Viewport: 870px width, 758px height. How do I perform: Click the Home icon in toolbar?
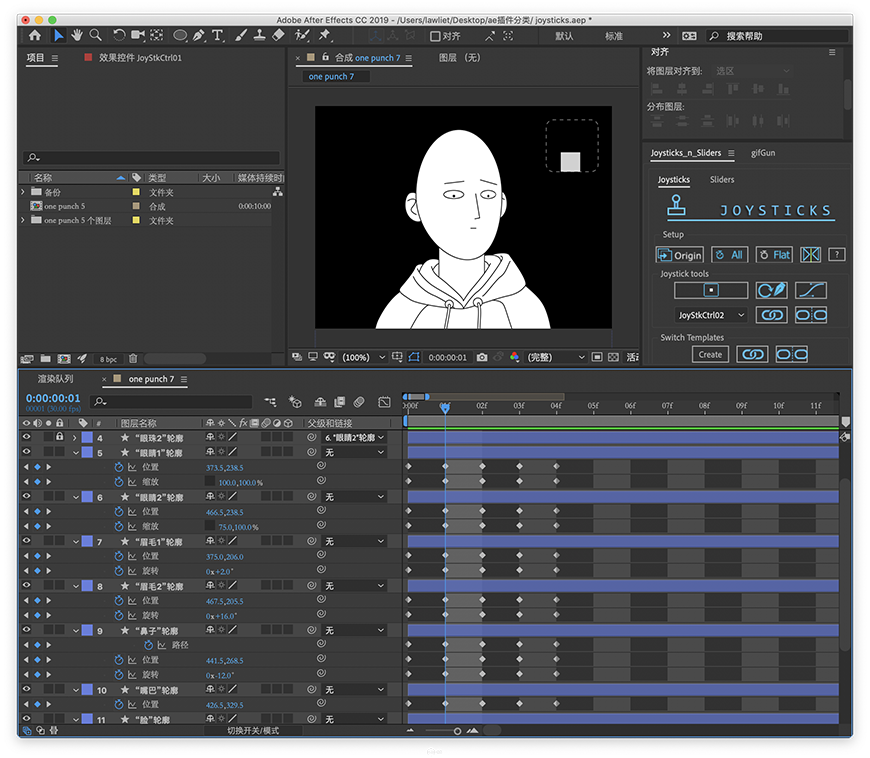coord(35,36)
